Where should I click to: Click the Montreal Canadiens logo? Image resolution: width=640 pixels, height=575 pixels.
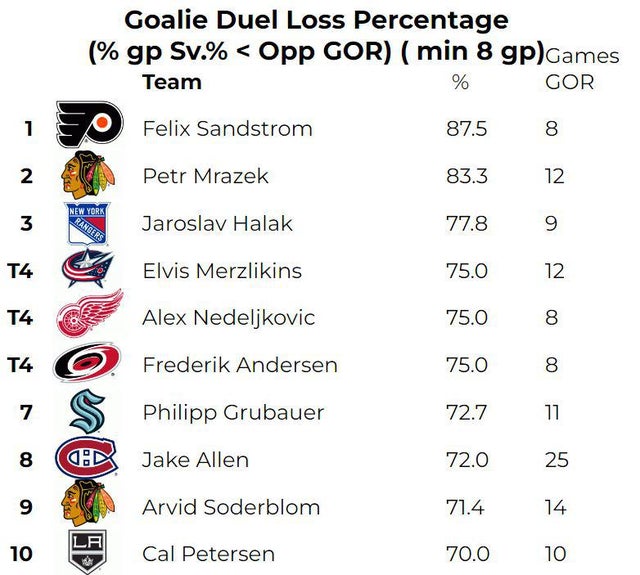[88, 459]
